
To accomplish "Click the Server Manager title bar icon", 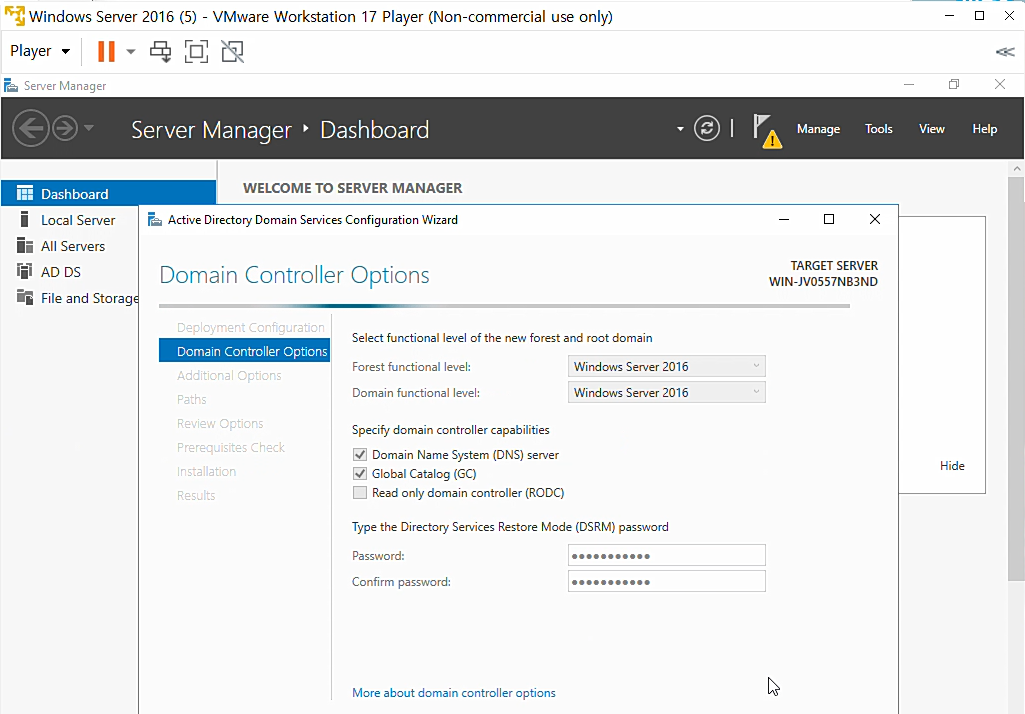I will point(10,86).
